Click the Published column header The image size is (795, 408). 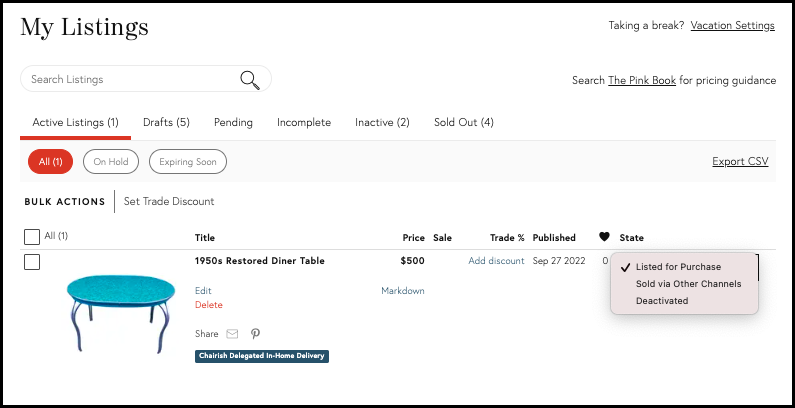click(x=554, y=237)
